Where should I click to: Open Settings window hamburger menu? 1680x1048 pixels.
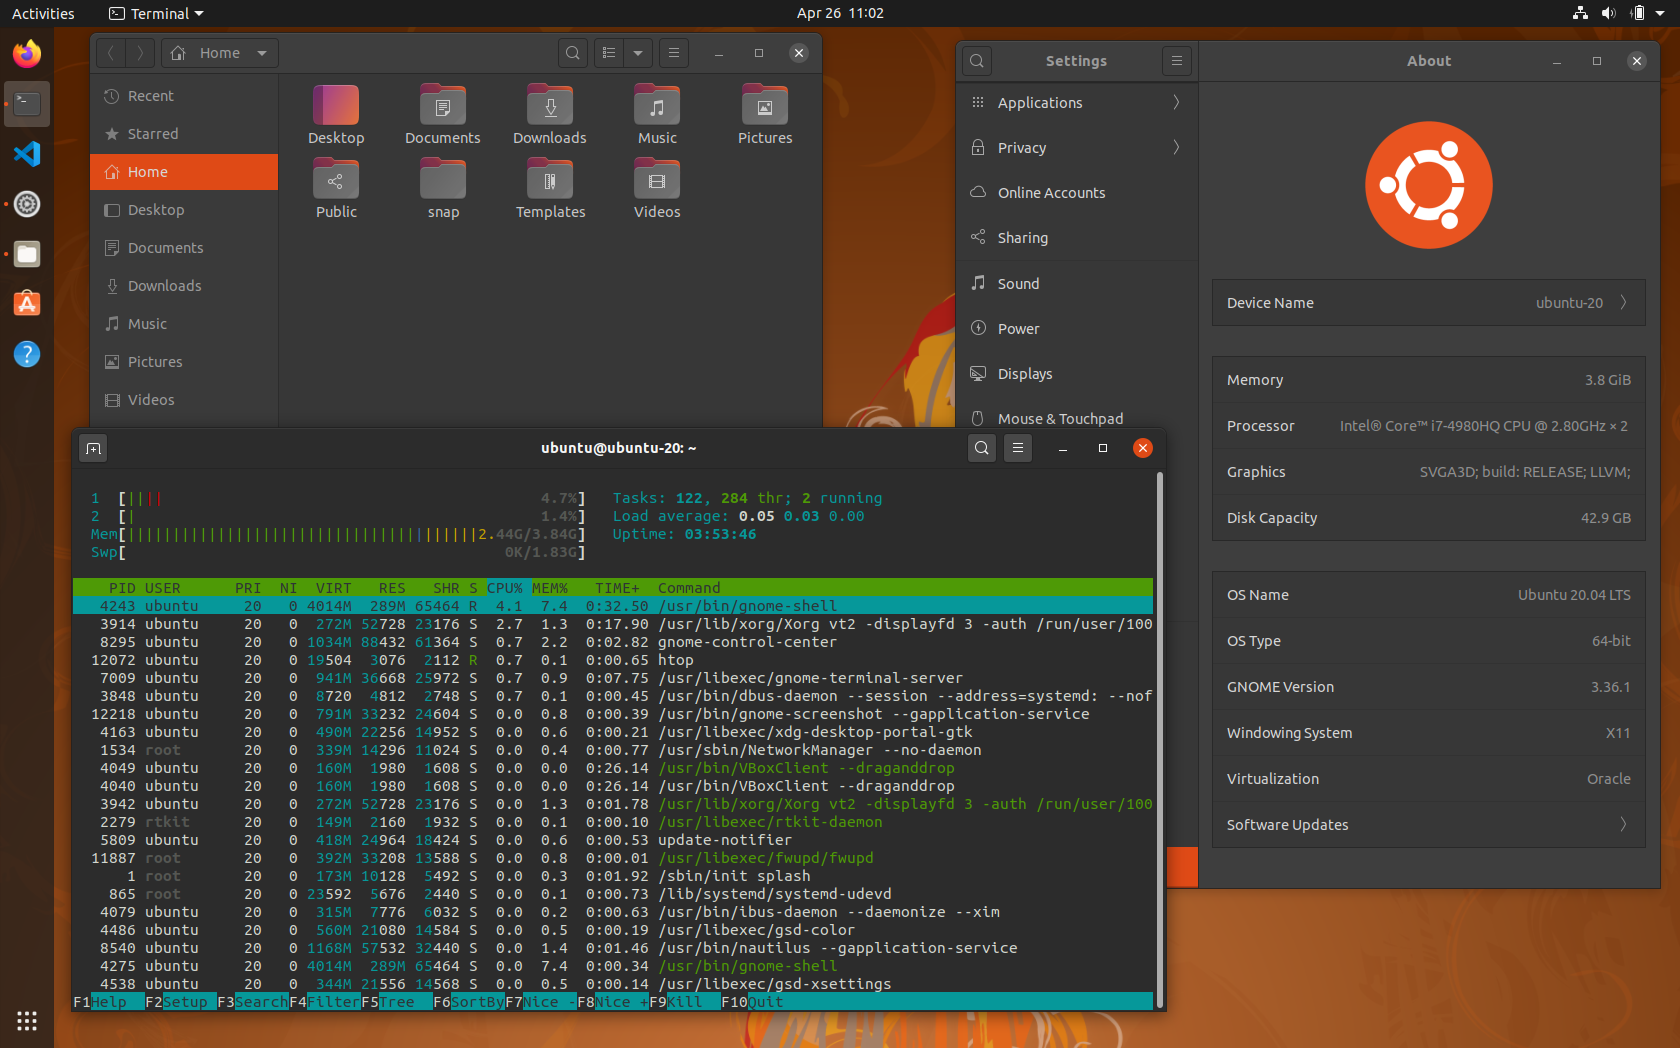[x=1177, y=61]
